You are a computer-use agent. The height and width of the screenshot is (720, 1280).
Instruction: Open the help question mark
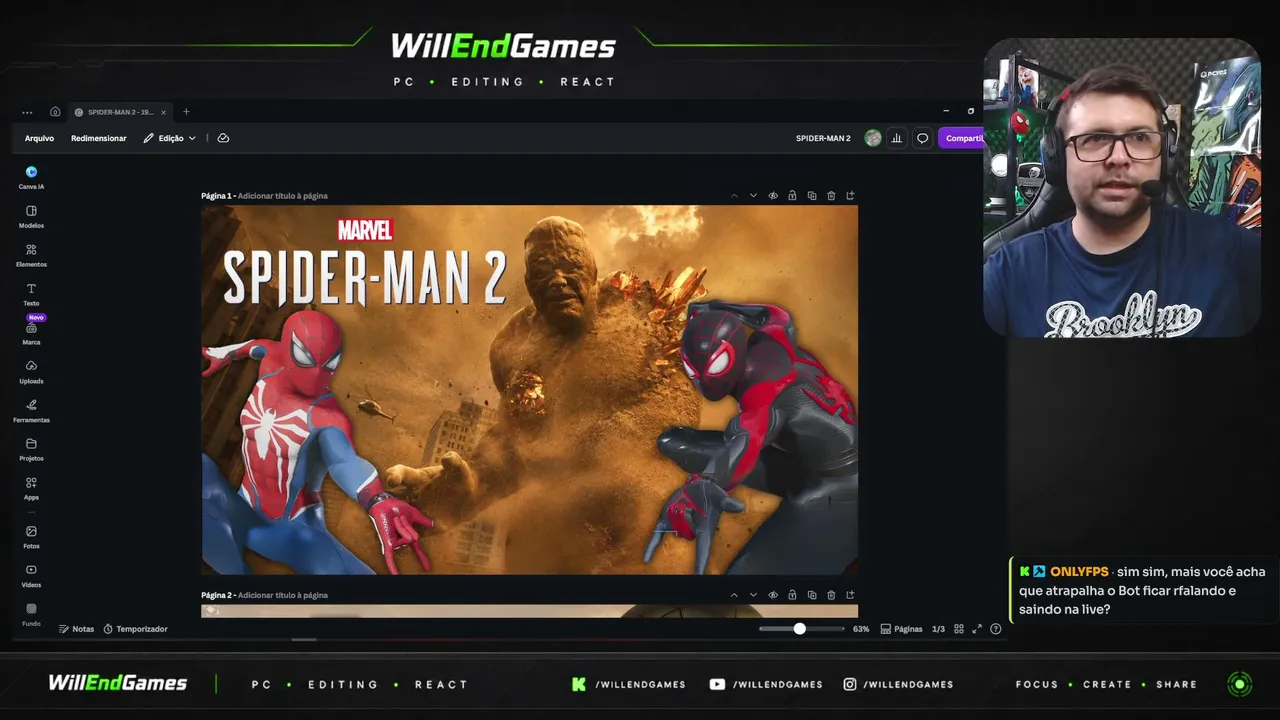pyautogui.click(x=995, y=629)
